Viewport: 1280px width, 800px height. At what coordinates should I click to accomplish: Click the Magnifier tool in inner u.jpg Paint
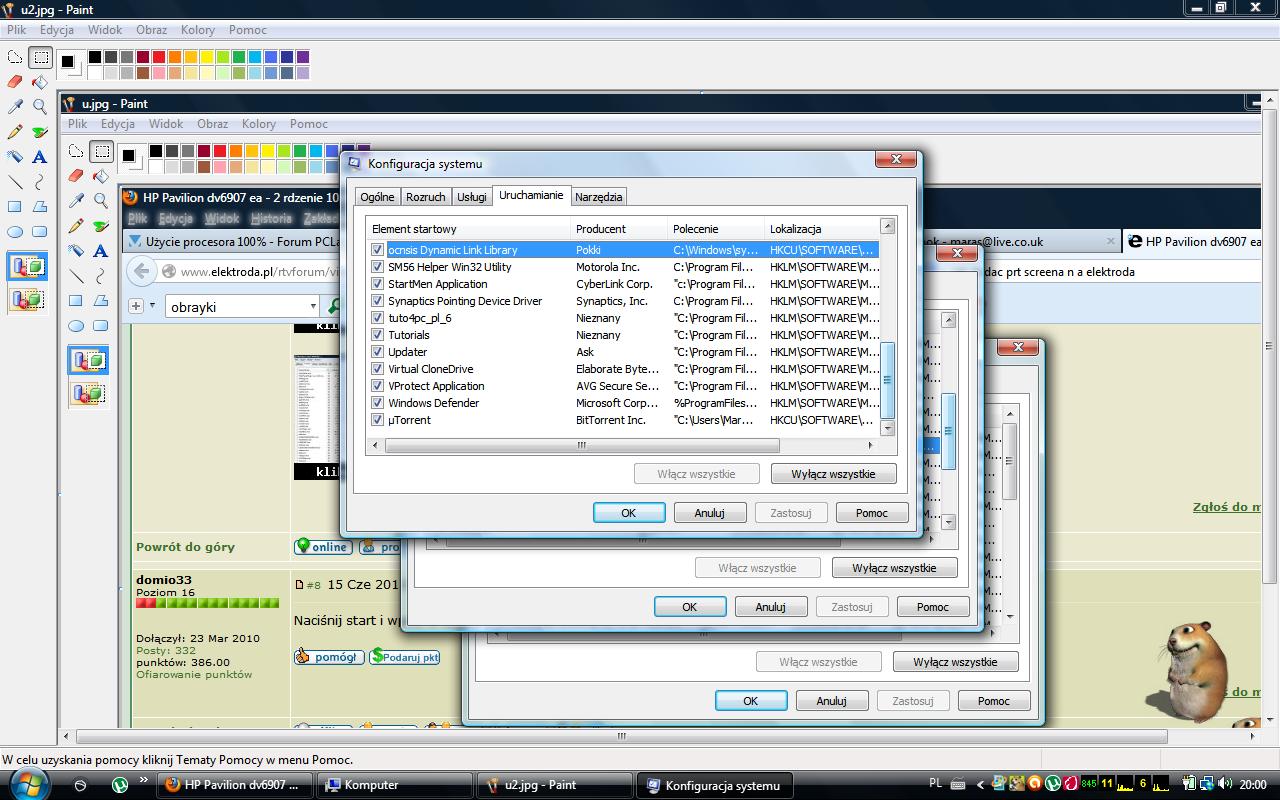(101, 201)
